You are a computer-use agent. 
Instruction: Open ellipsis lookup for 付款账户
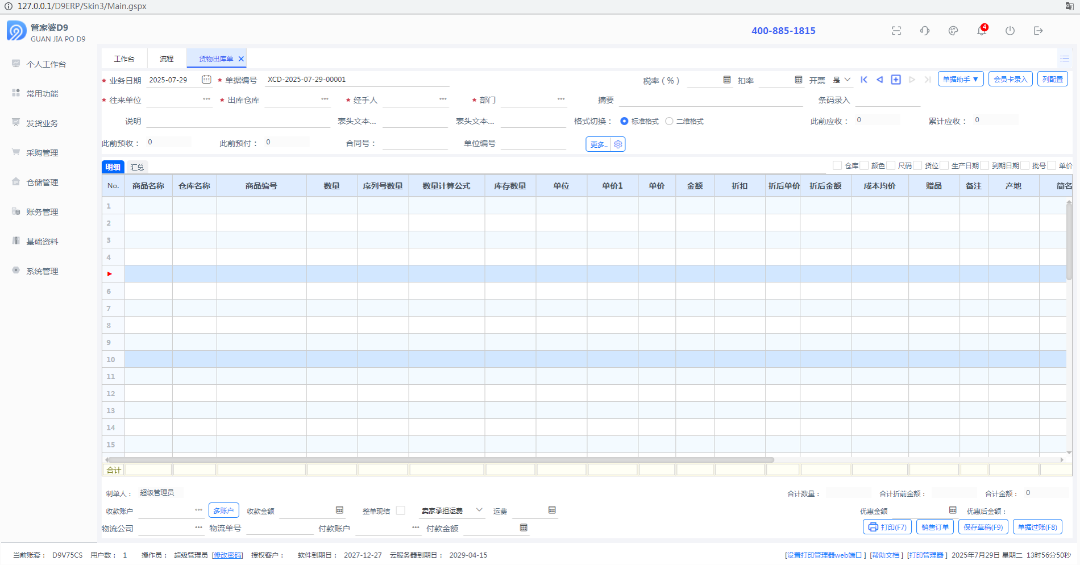[x=415, y=528]
